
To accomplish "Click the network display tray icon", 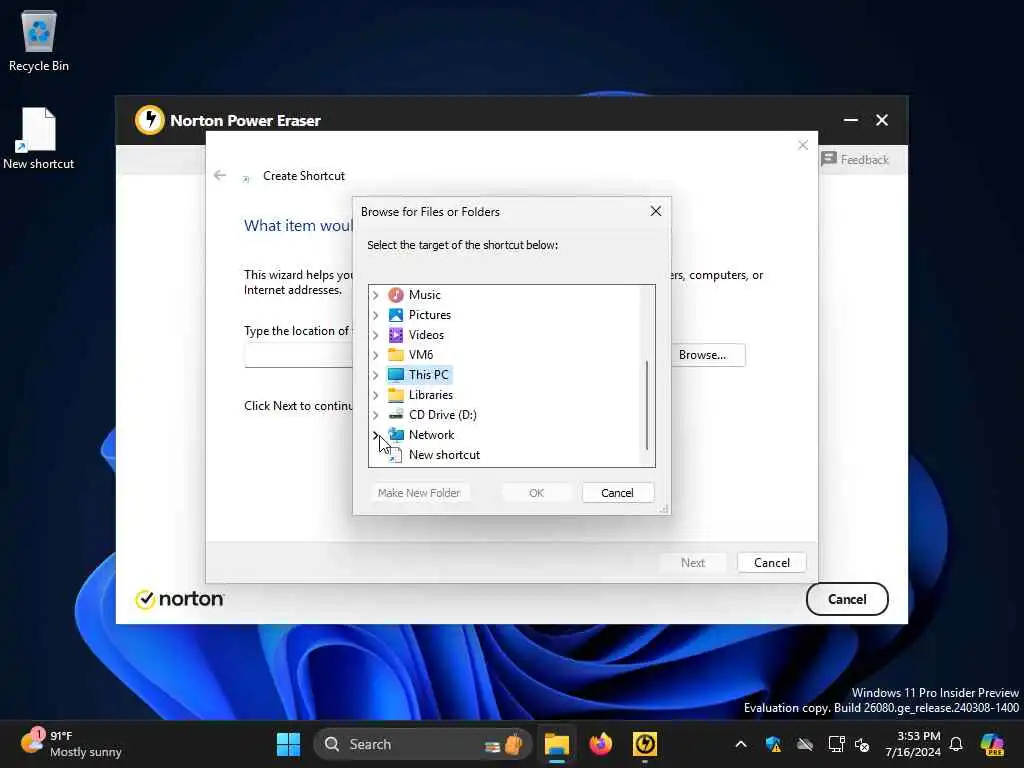I will (836, 744).
